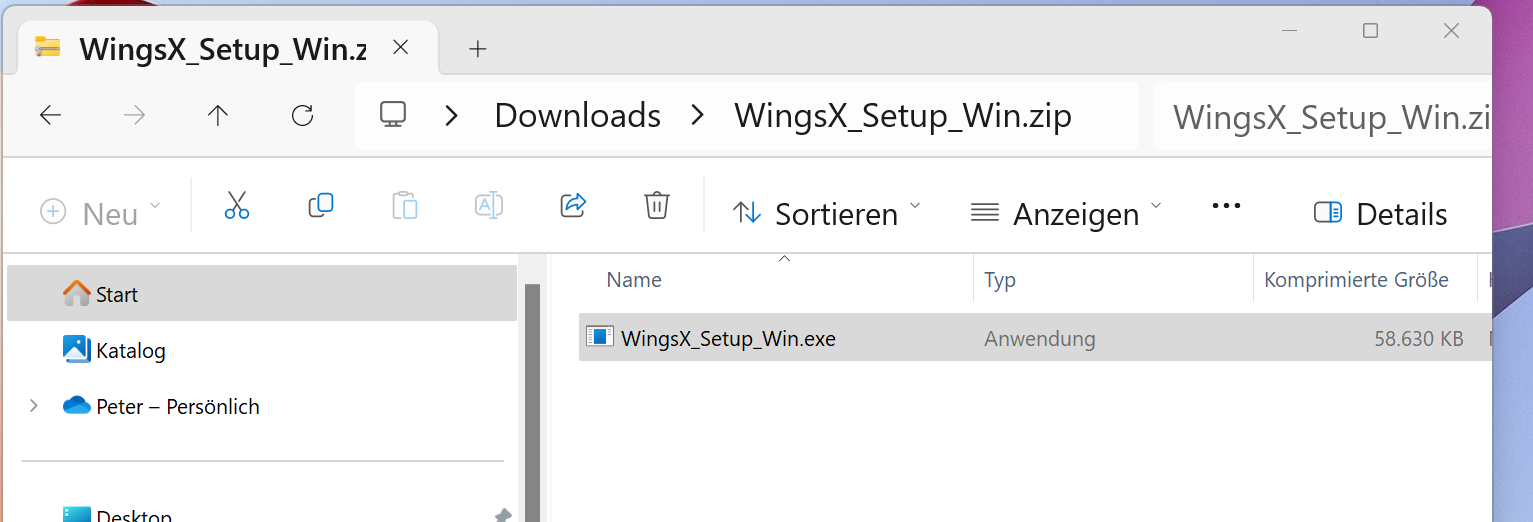Sort by the Name column header
Image resolution: width=1533 pixels, height=522 pixels.
[634, 280]
